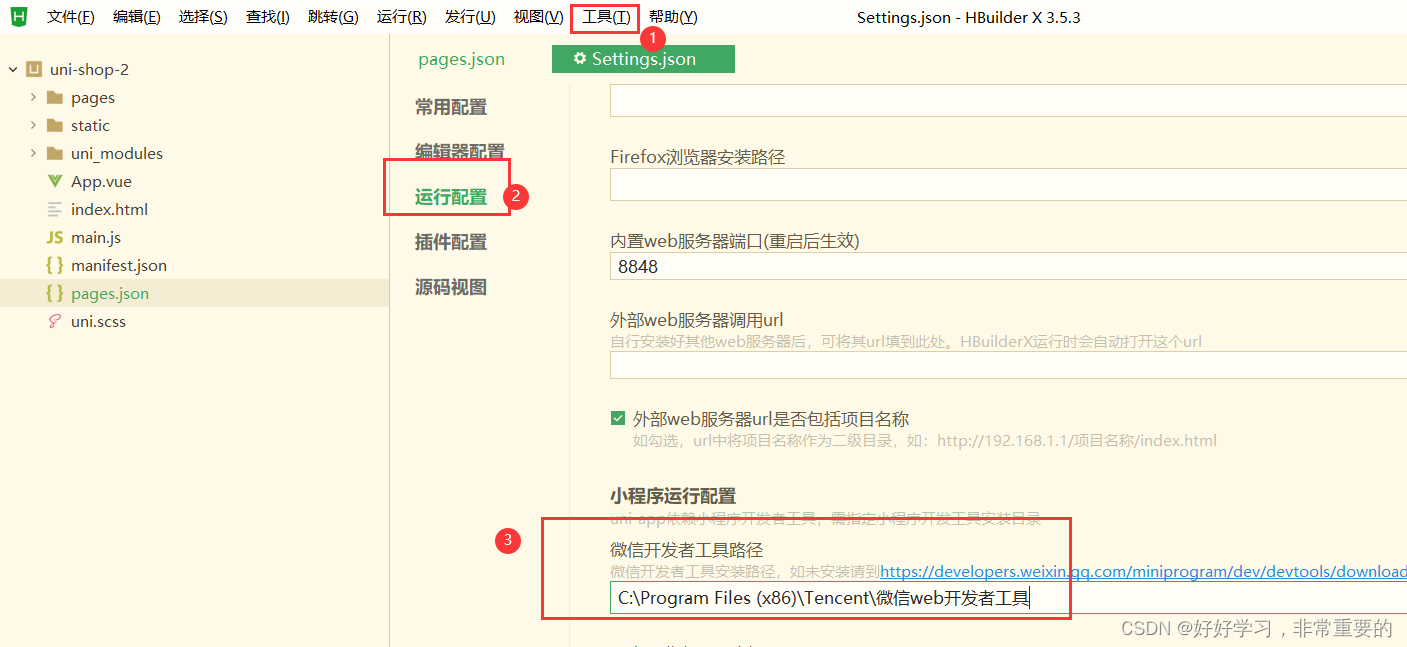Select the JS icon next to main.js
The height and width of the screenshot is (647, 1407).
(x=57, y=237)
